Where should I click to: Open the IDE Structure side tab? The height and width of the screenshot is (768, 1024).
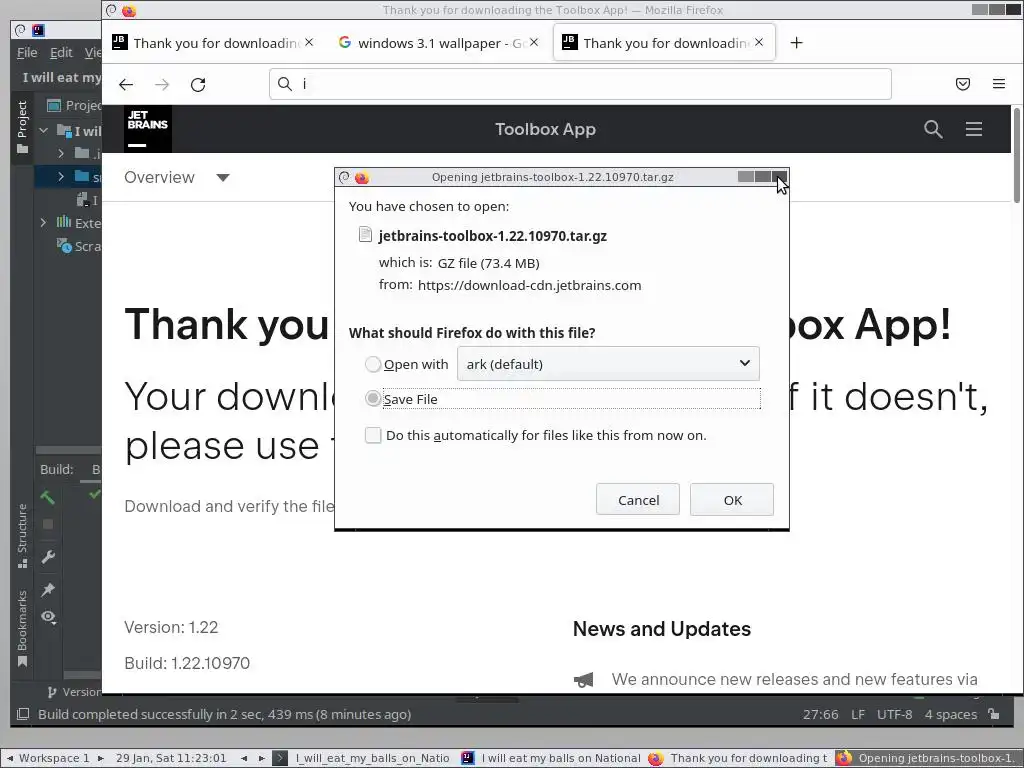[22, 536]
